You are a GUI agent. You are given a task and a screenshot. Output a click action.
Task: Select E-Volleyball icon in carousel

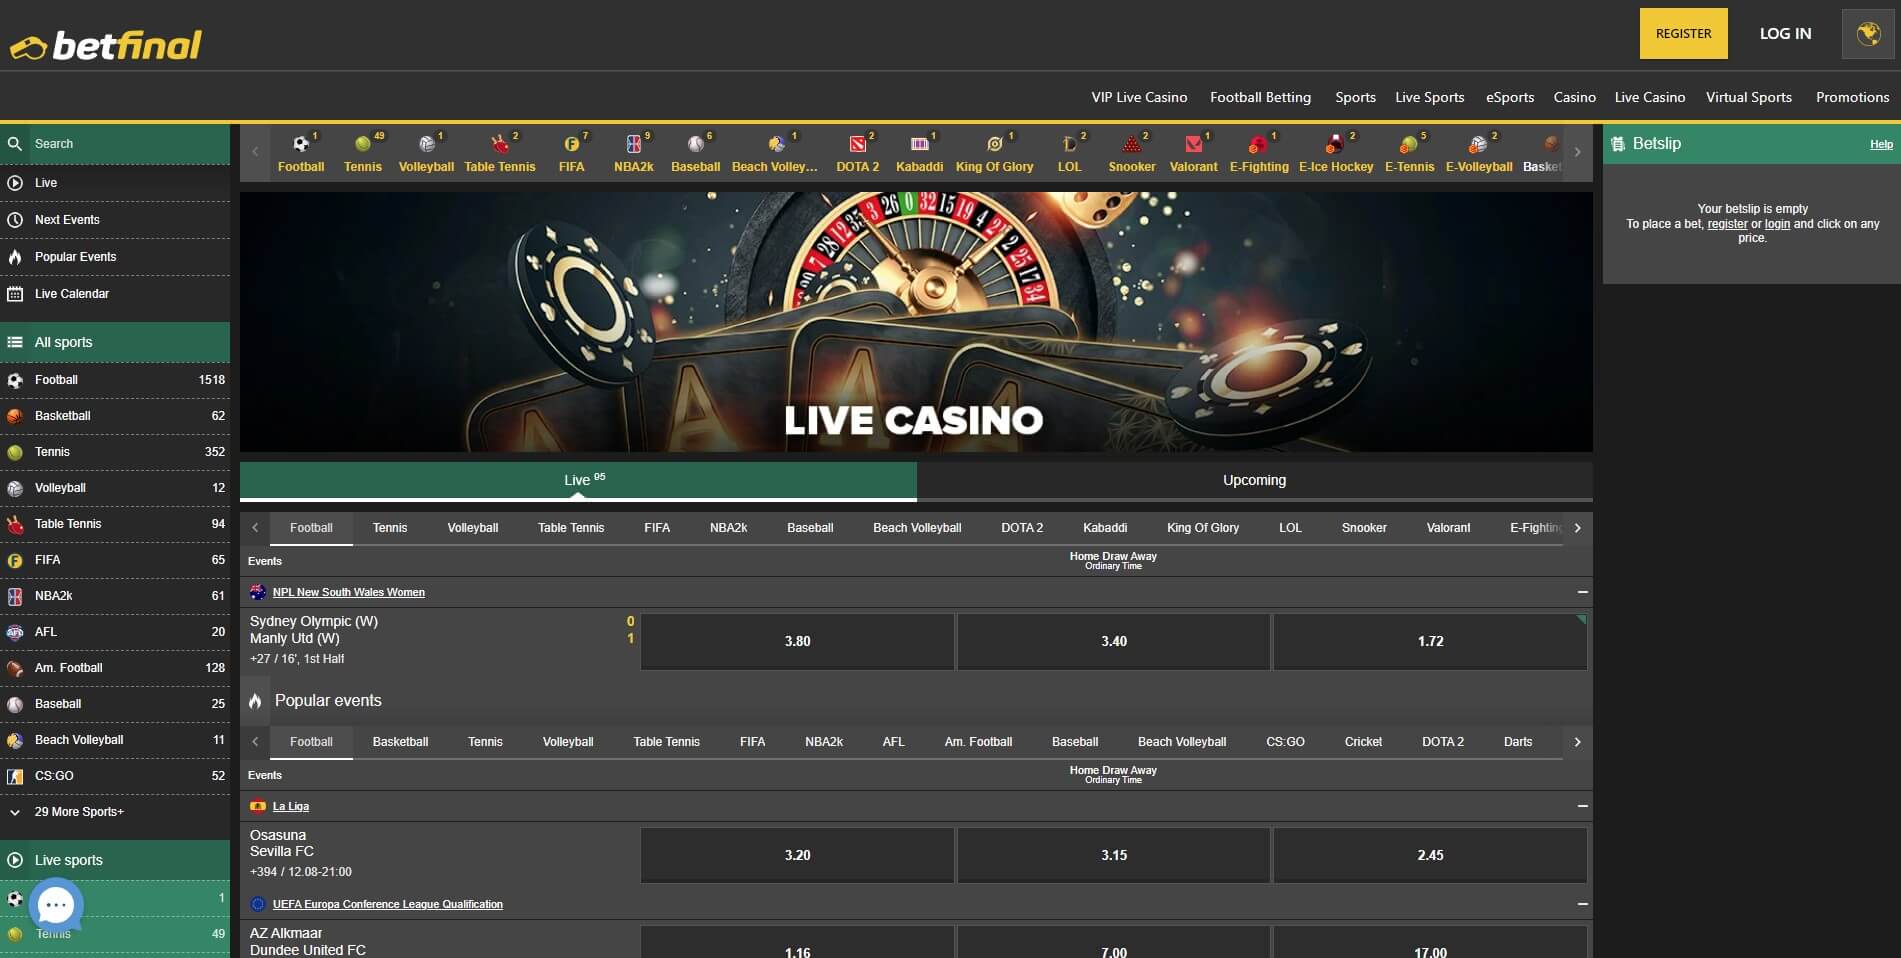pyautogui.click(x=1478, y=153)
